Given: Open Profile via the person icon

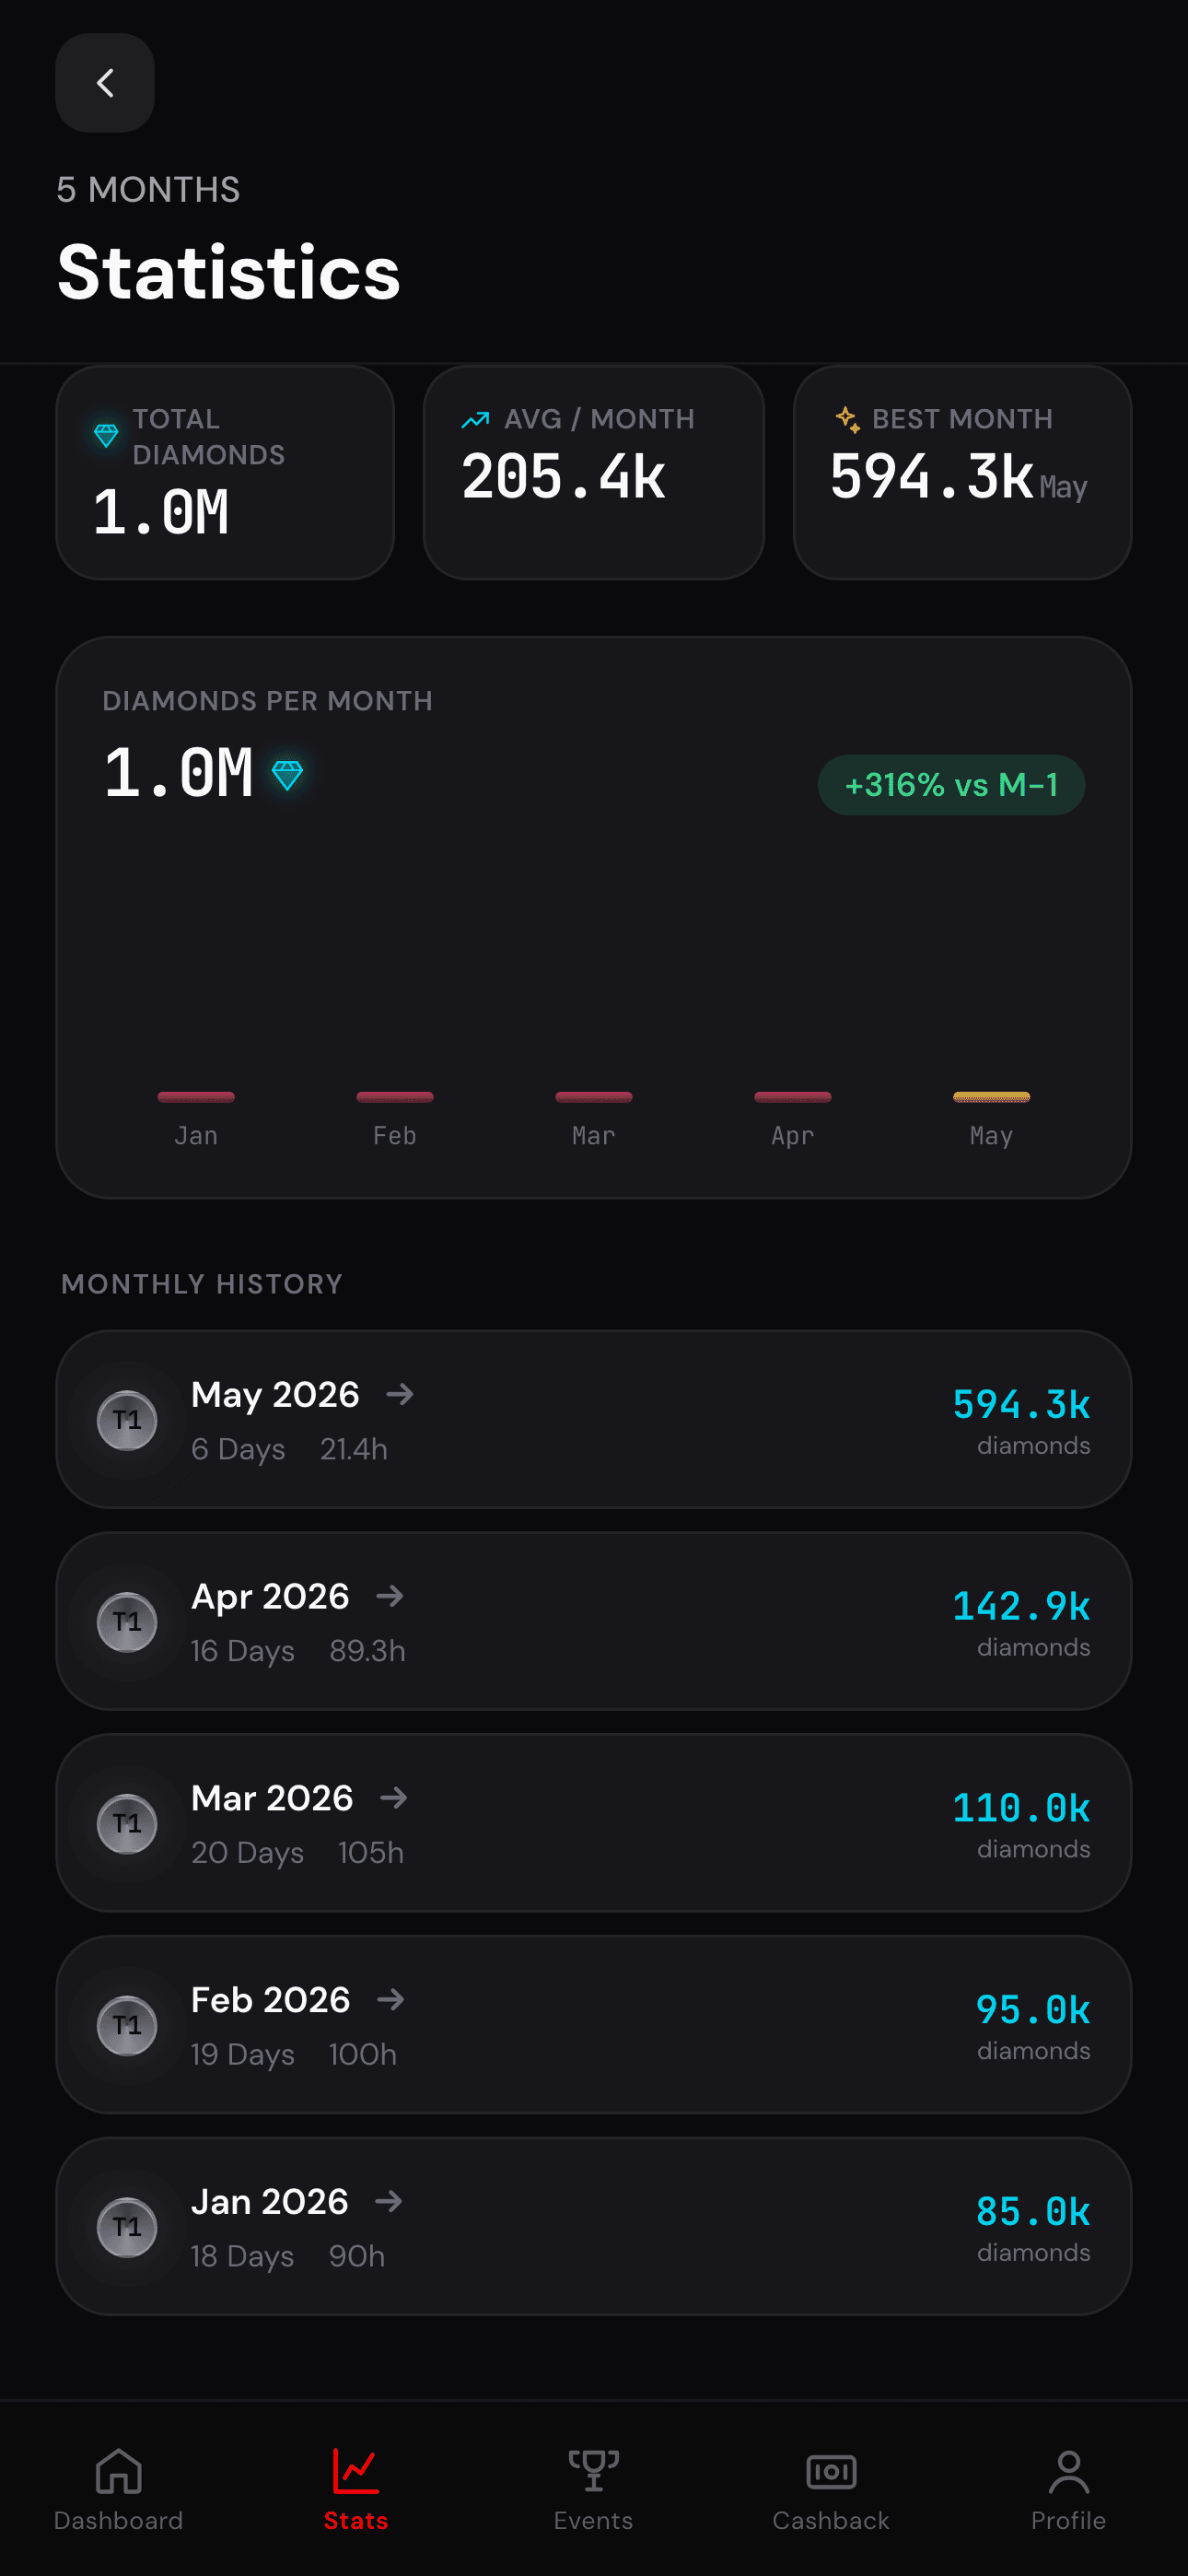Looking at the screenshot, I should pyautogui.click(x=1069, y=2471).
